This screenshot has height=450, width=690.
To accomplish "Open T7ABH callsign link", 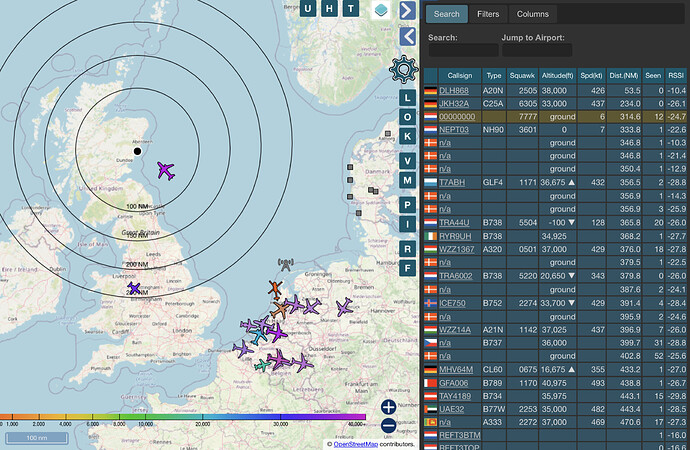I will [x=452, y=182].
